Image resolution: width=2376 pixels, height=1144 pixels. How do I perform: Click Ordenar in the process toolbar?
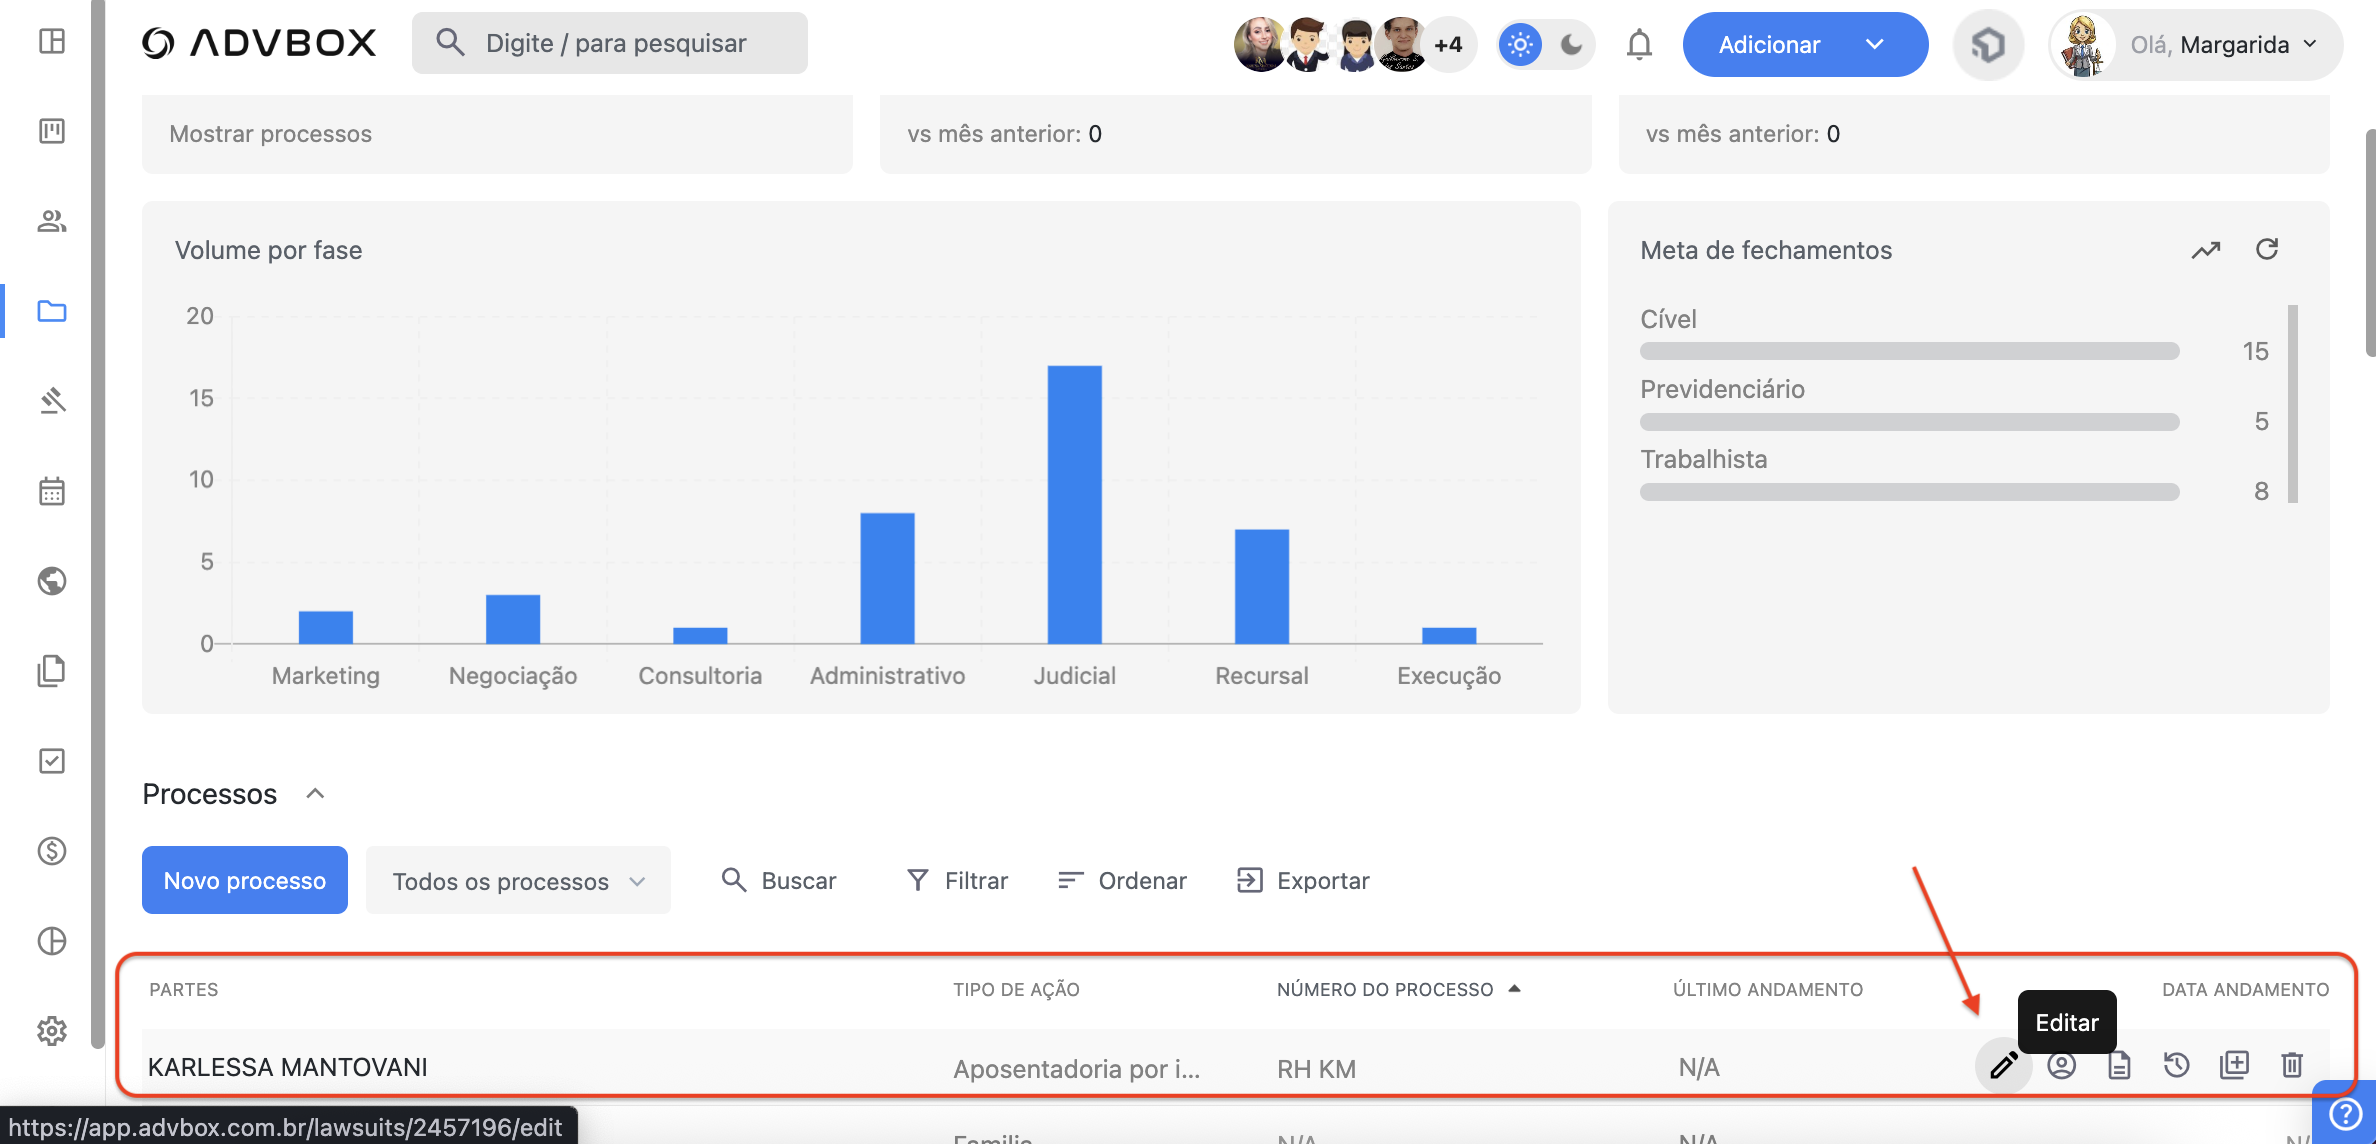(1122, 881)
